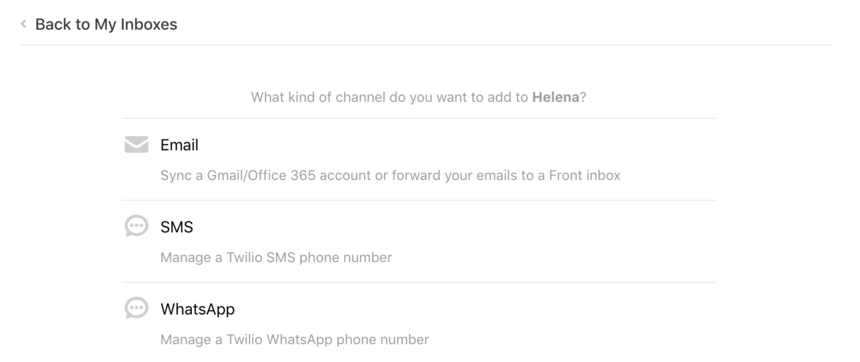Click the words Front inbox in Email description
Image resolution: width=860 pixels, height=362 pixels.
(x=585, y=176)
